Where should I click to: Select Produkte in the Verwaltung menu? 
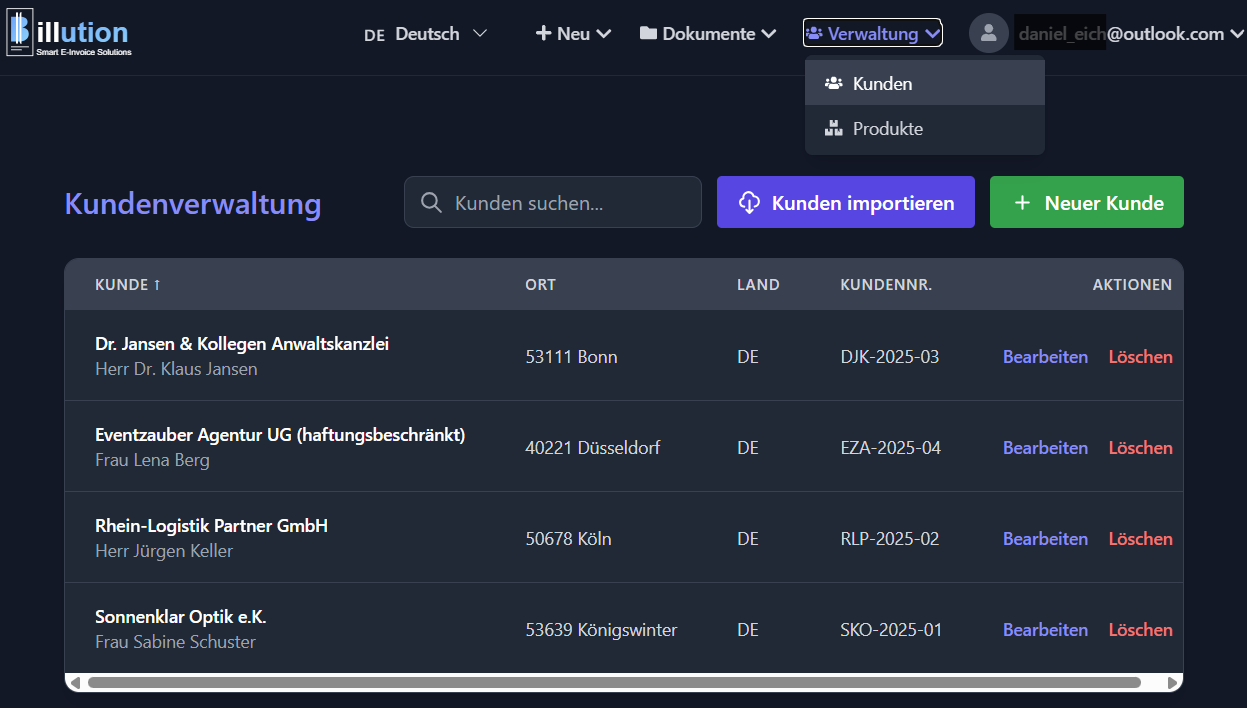coord(925,128)
